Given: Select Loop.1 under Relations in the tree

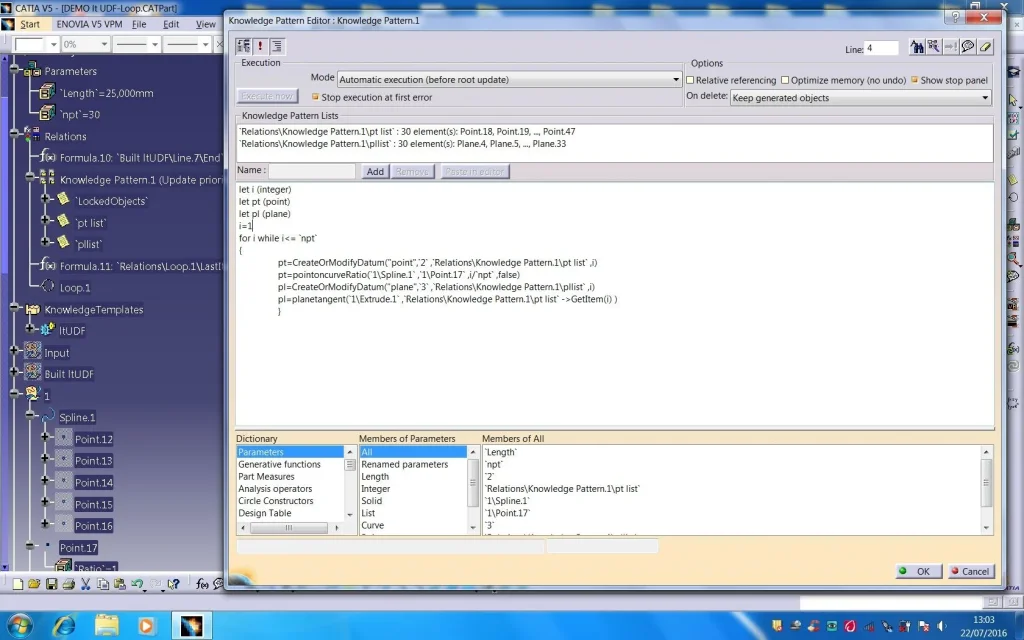Looking at the screenshot, I should [x=75, y=287].
